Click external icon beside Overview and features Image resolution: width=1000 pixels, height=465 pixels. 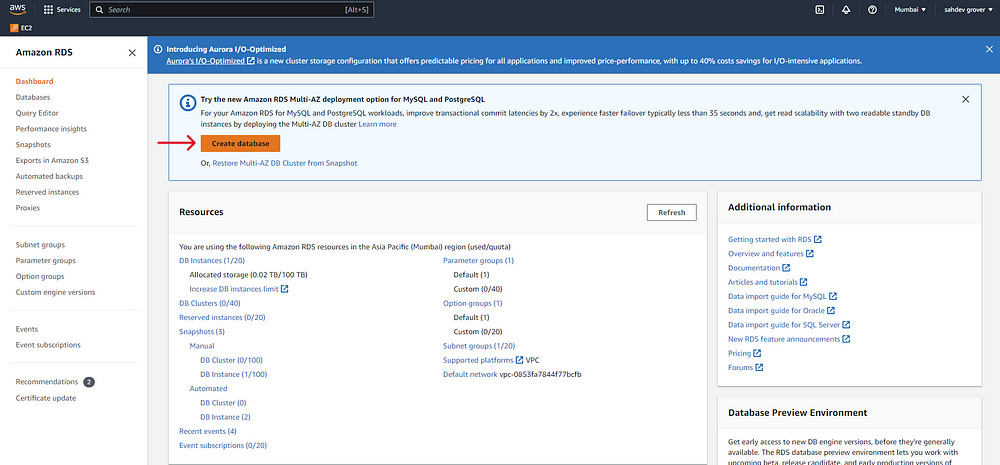810,254
